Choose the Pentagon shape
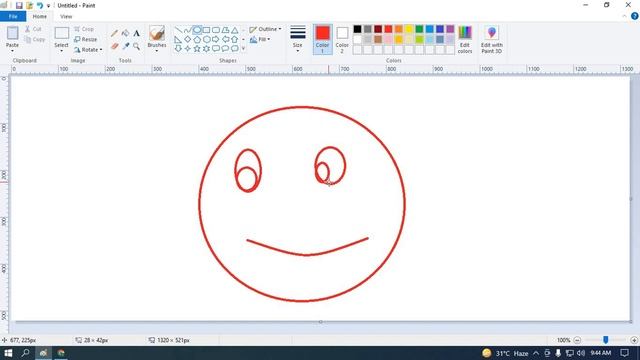 point(197,40)
